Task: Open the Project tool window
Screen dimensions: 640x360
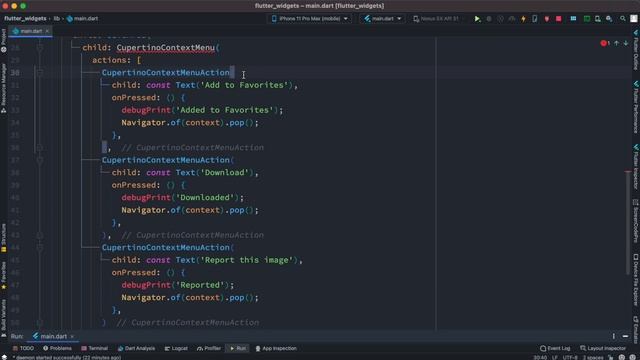Action: tap(4, 40)
